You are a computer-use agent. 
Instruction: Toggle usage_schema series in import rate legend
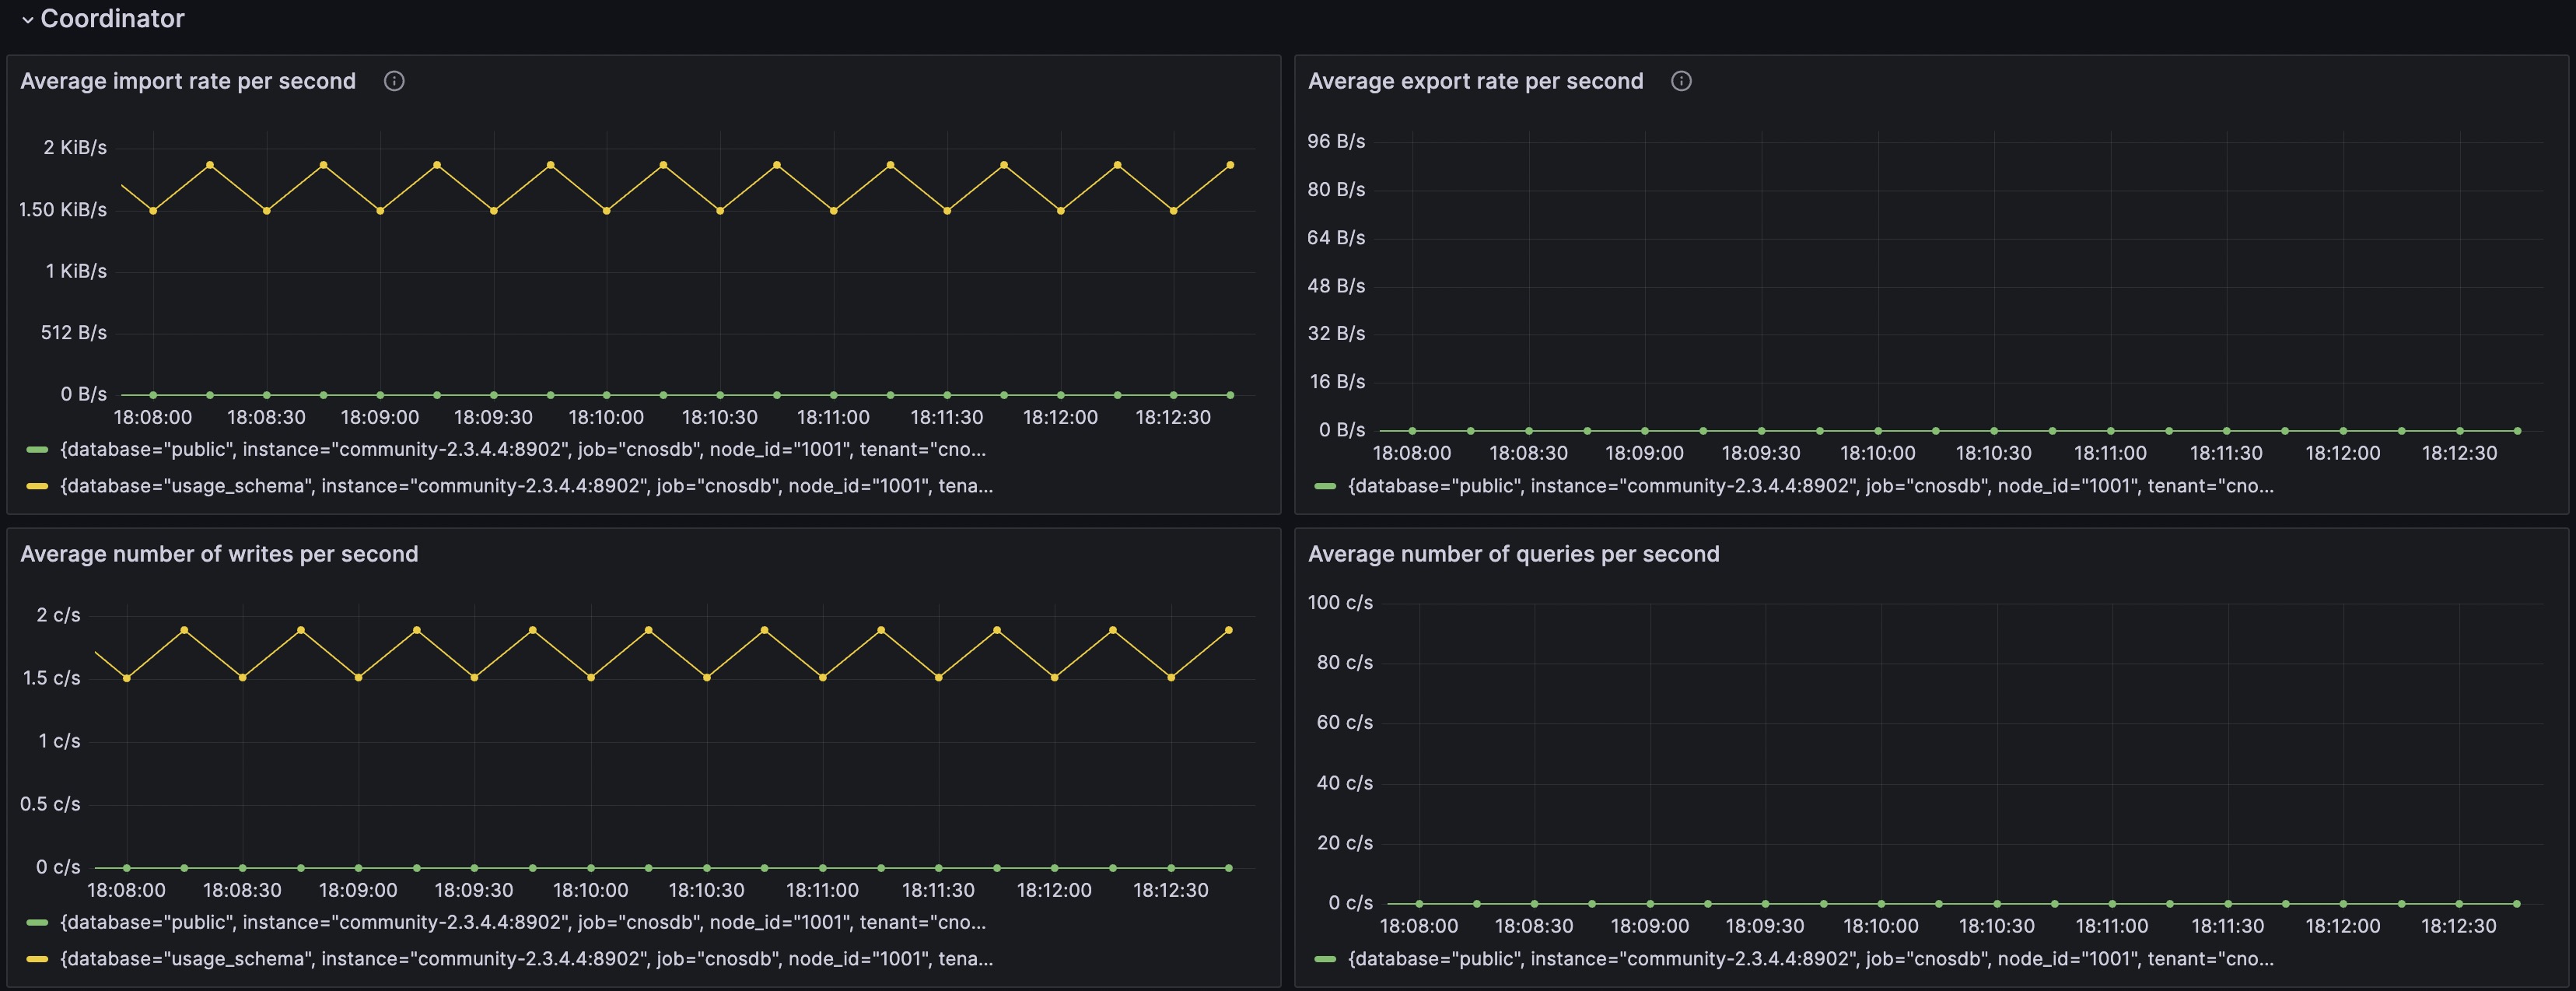(527, 486)
